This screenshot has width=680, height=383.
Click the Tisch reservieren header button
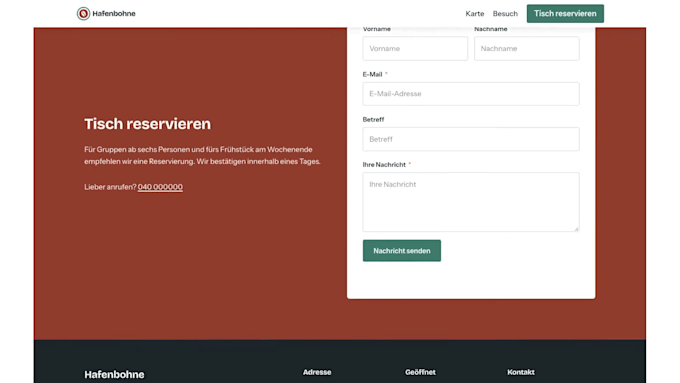(x=565, y=13)
